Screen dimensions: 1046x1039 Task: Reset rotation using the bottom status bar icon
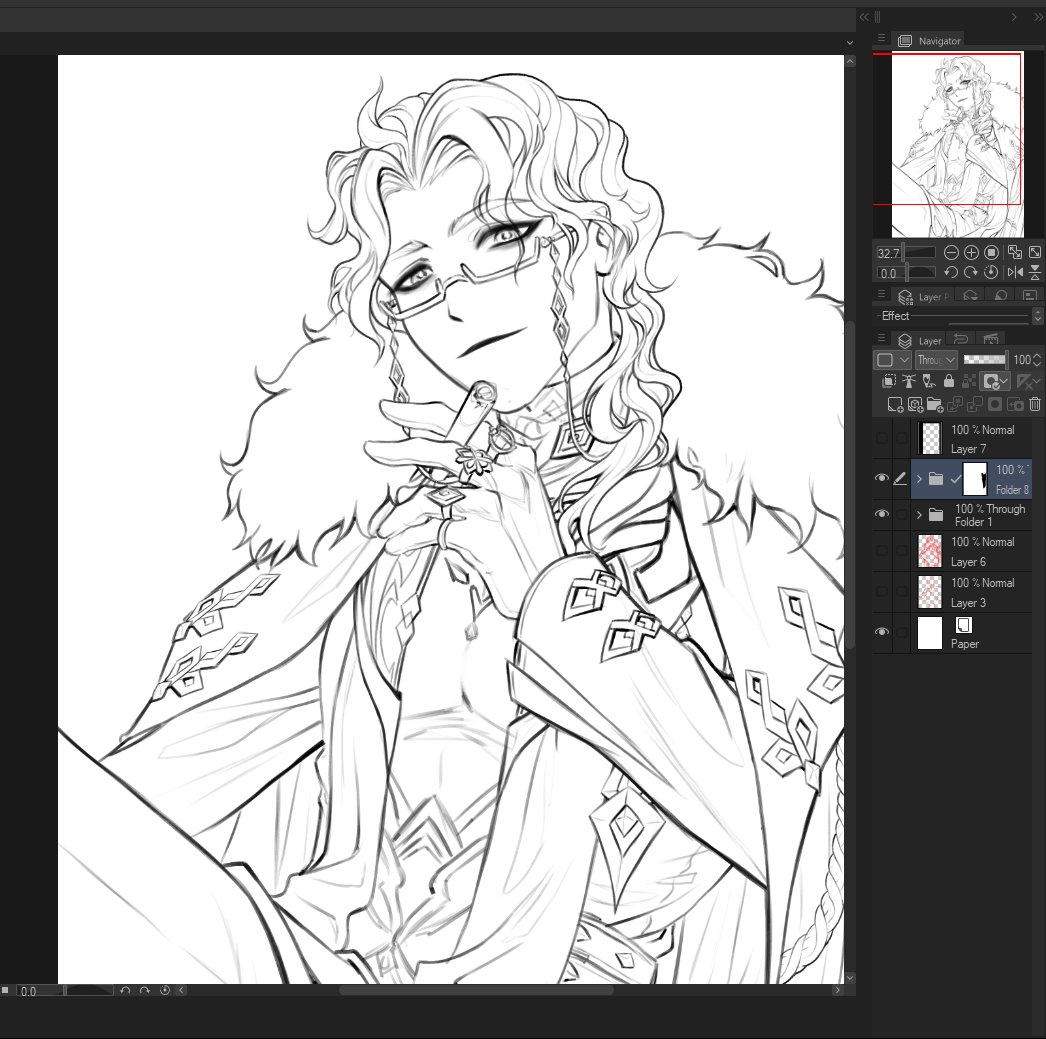coord(165,990)
